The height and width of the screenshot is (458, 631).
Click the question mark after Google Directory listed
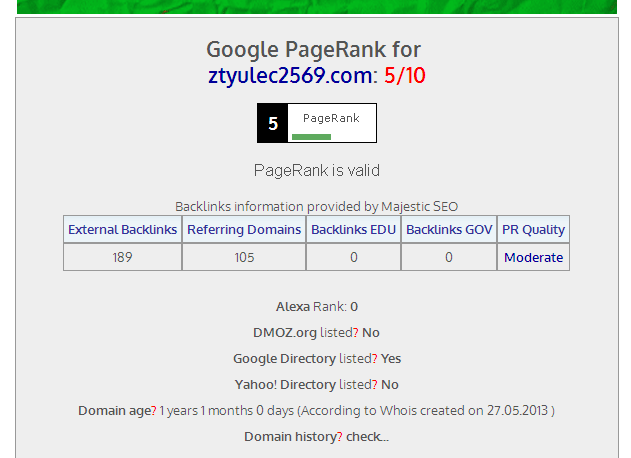375,359
